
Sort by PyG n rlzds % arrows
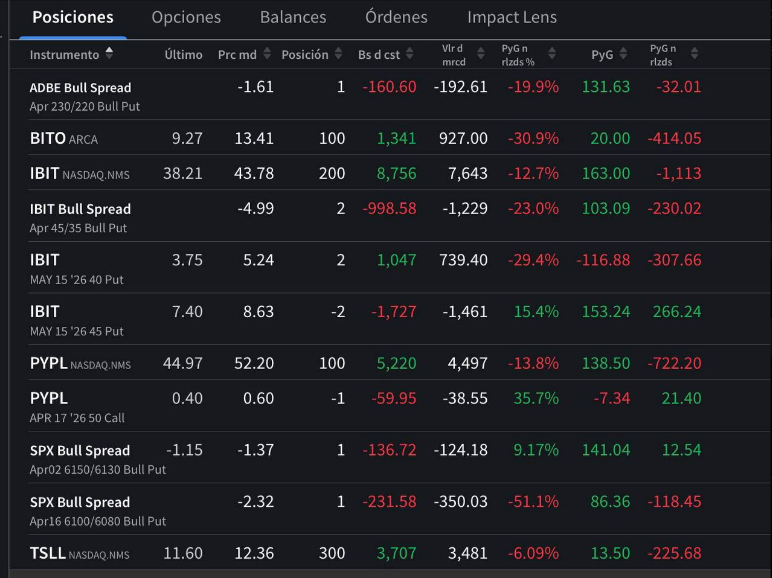tap(552, 54)
